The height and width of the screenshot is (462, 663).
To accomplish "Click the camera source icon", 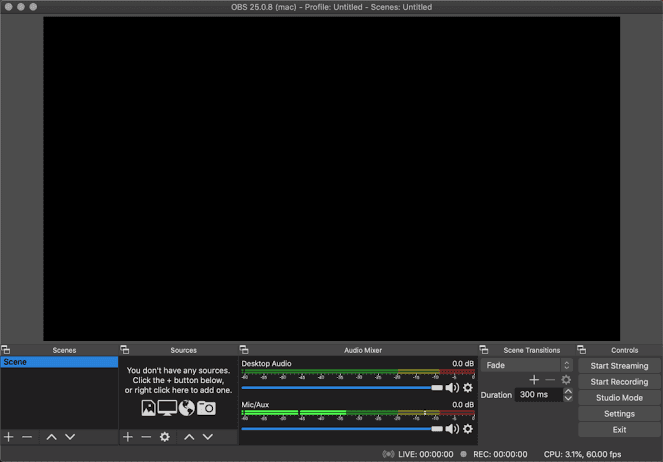I will point(206,408).
